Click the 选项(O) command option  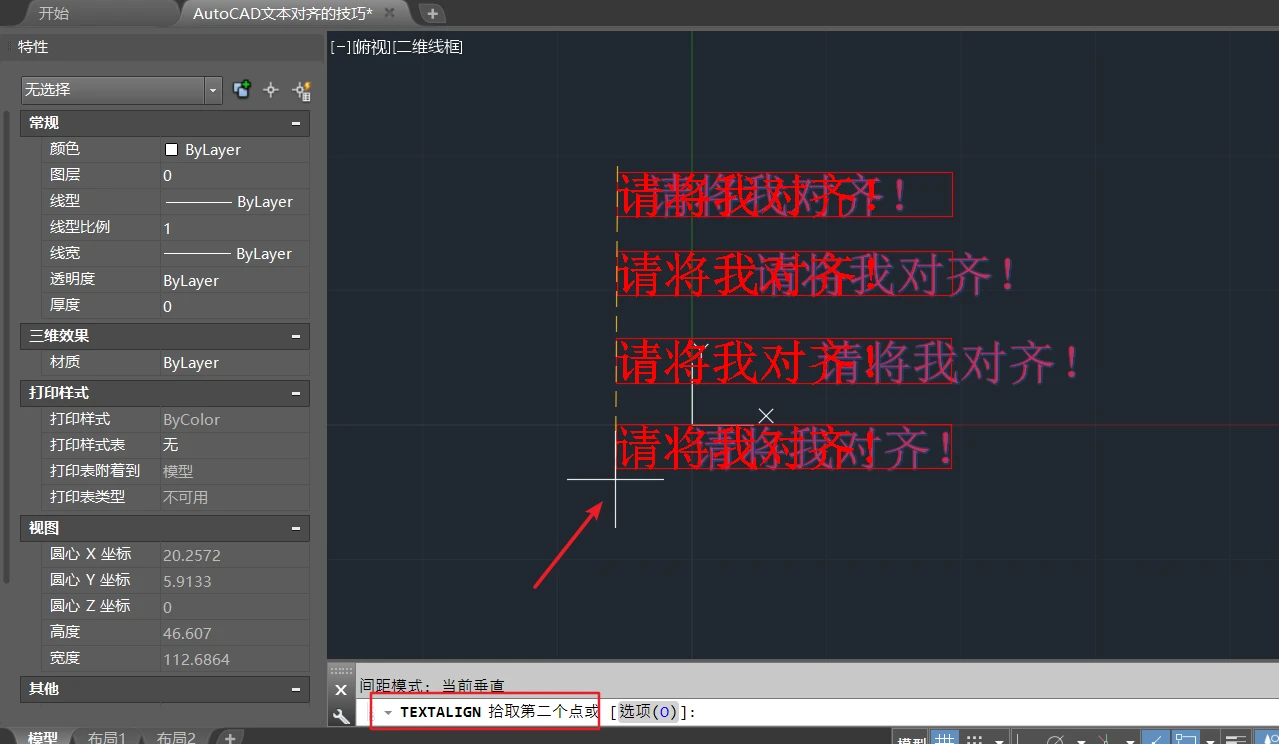[x=648, y=712]
